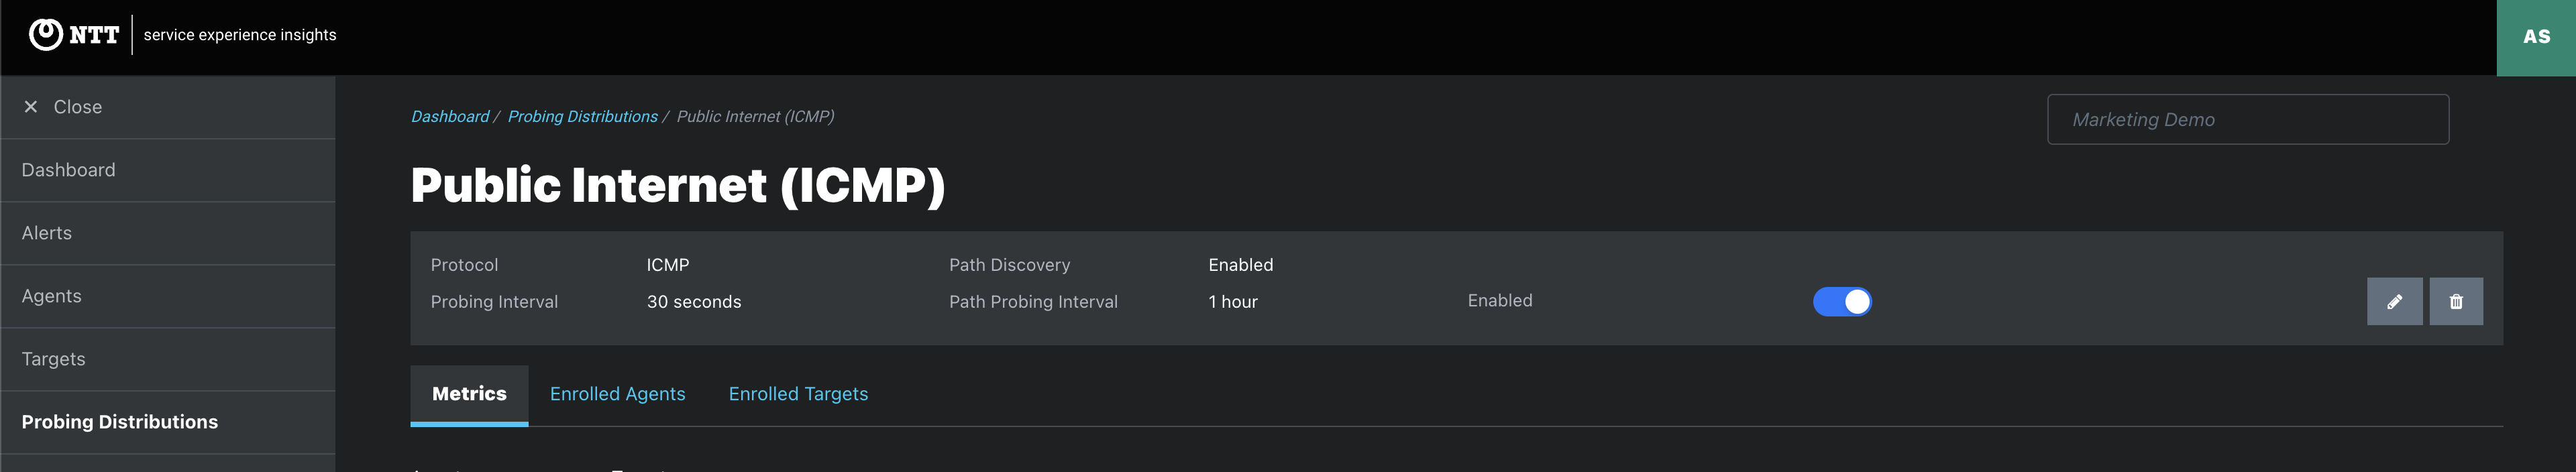Switch to the Enrolled Agents tab
The width and height of the screenshot is (2576, 472).
click(617, 394)
